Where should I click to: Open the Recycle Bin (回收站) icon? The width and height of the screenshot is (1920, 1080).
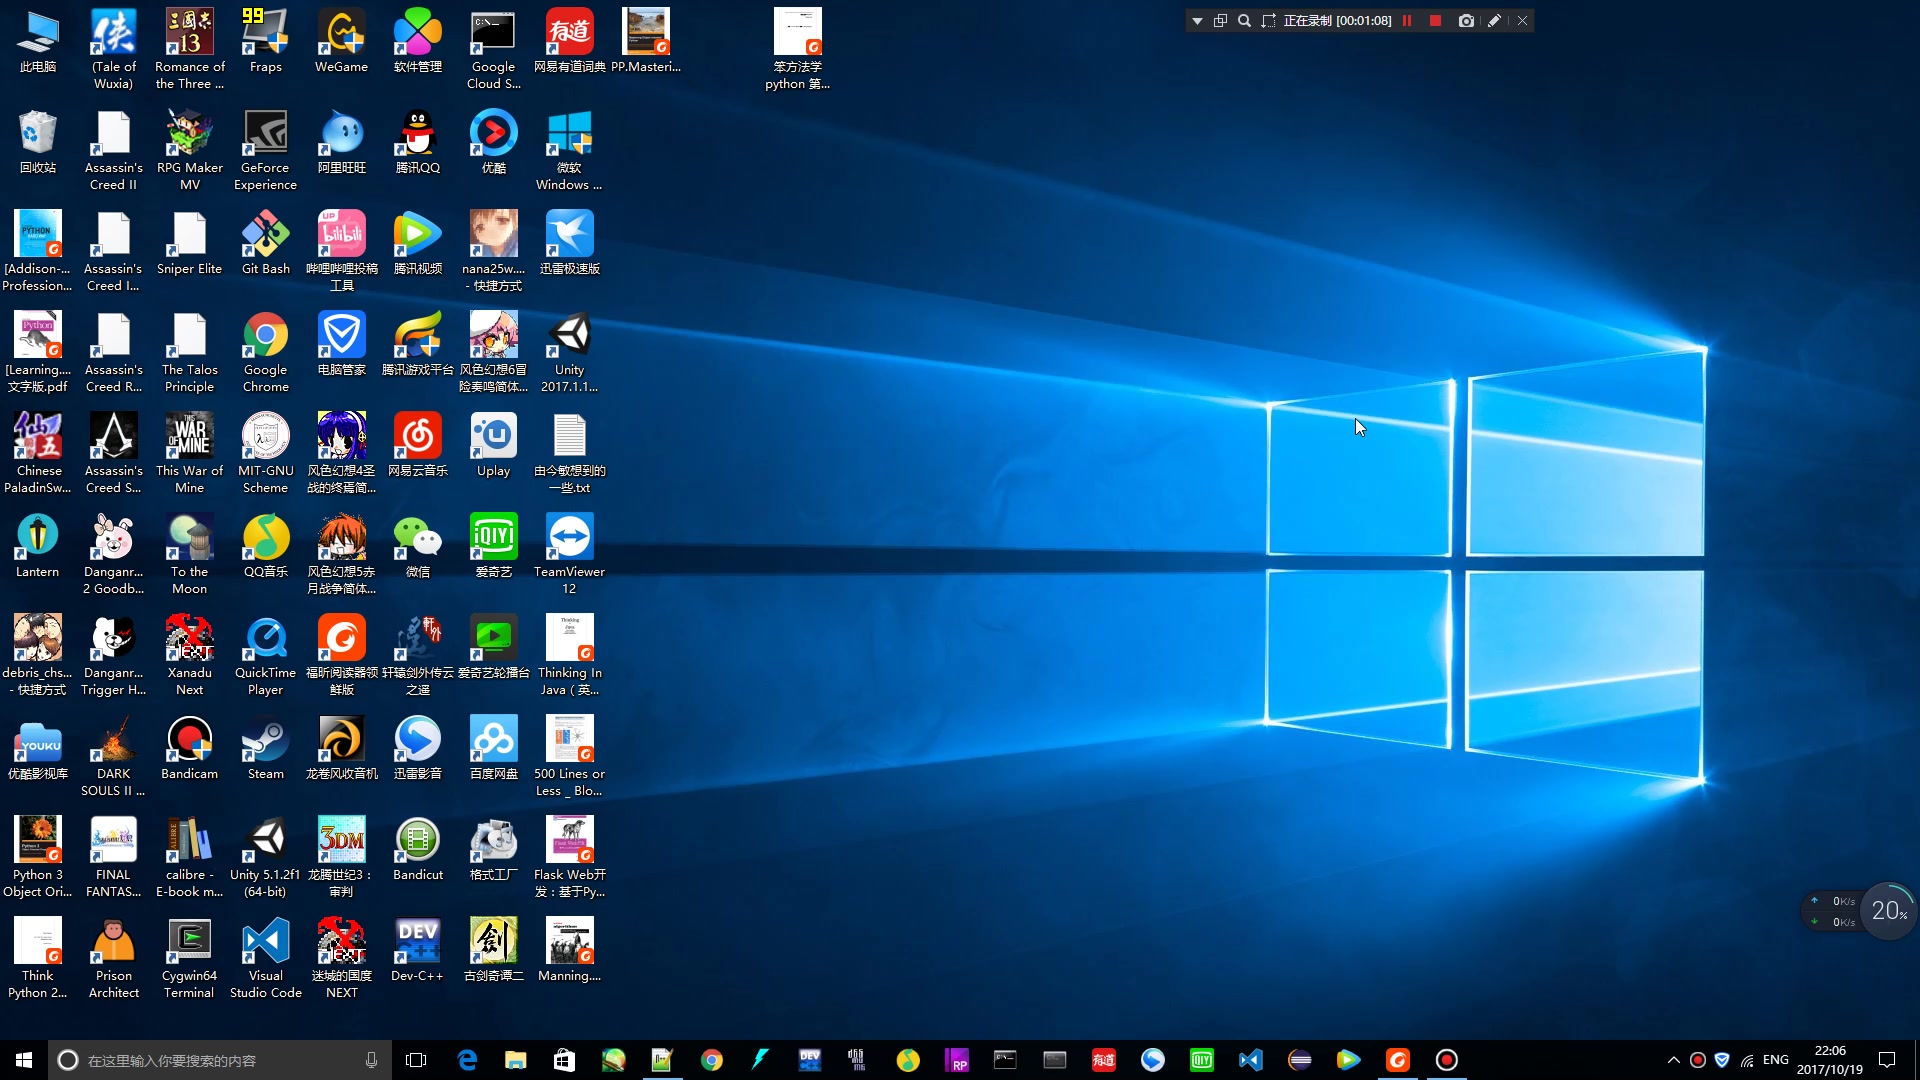(x=37, y=142)
